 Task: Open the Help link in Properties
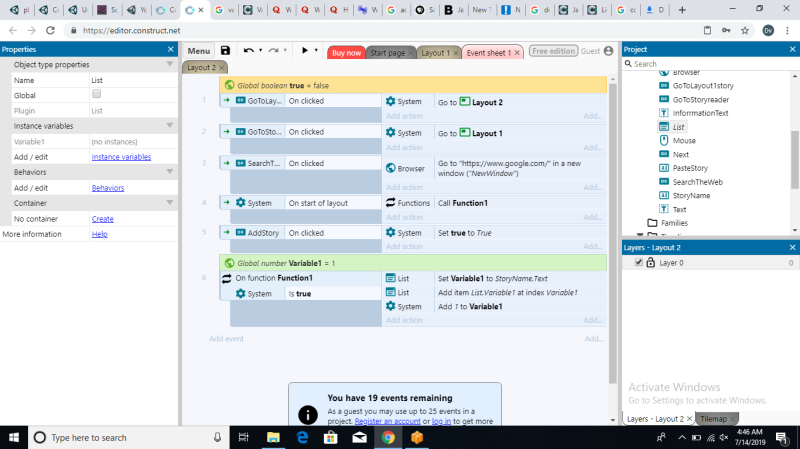pos(99,234)
